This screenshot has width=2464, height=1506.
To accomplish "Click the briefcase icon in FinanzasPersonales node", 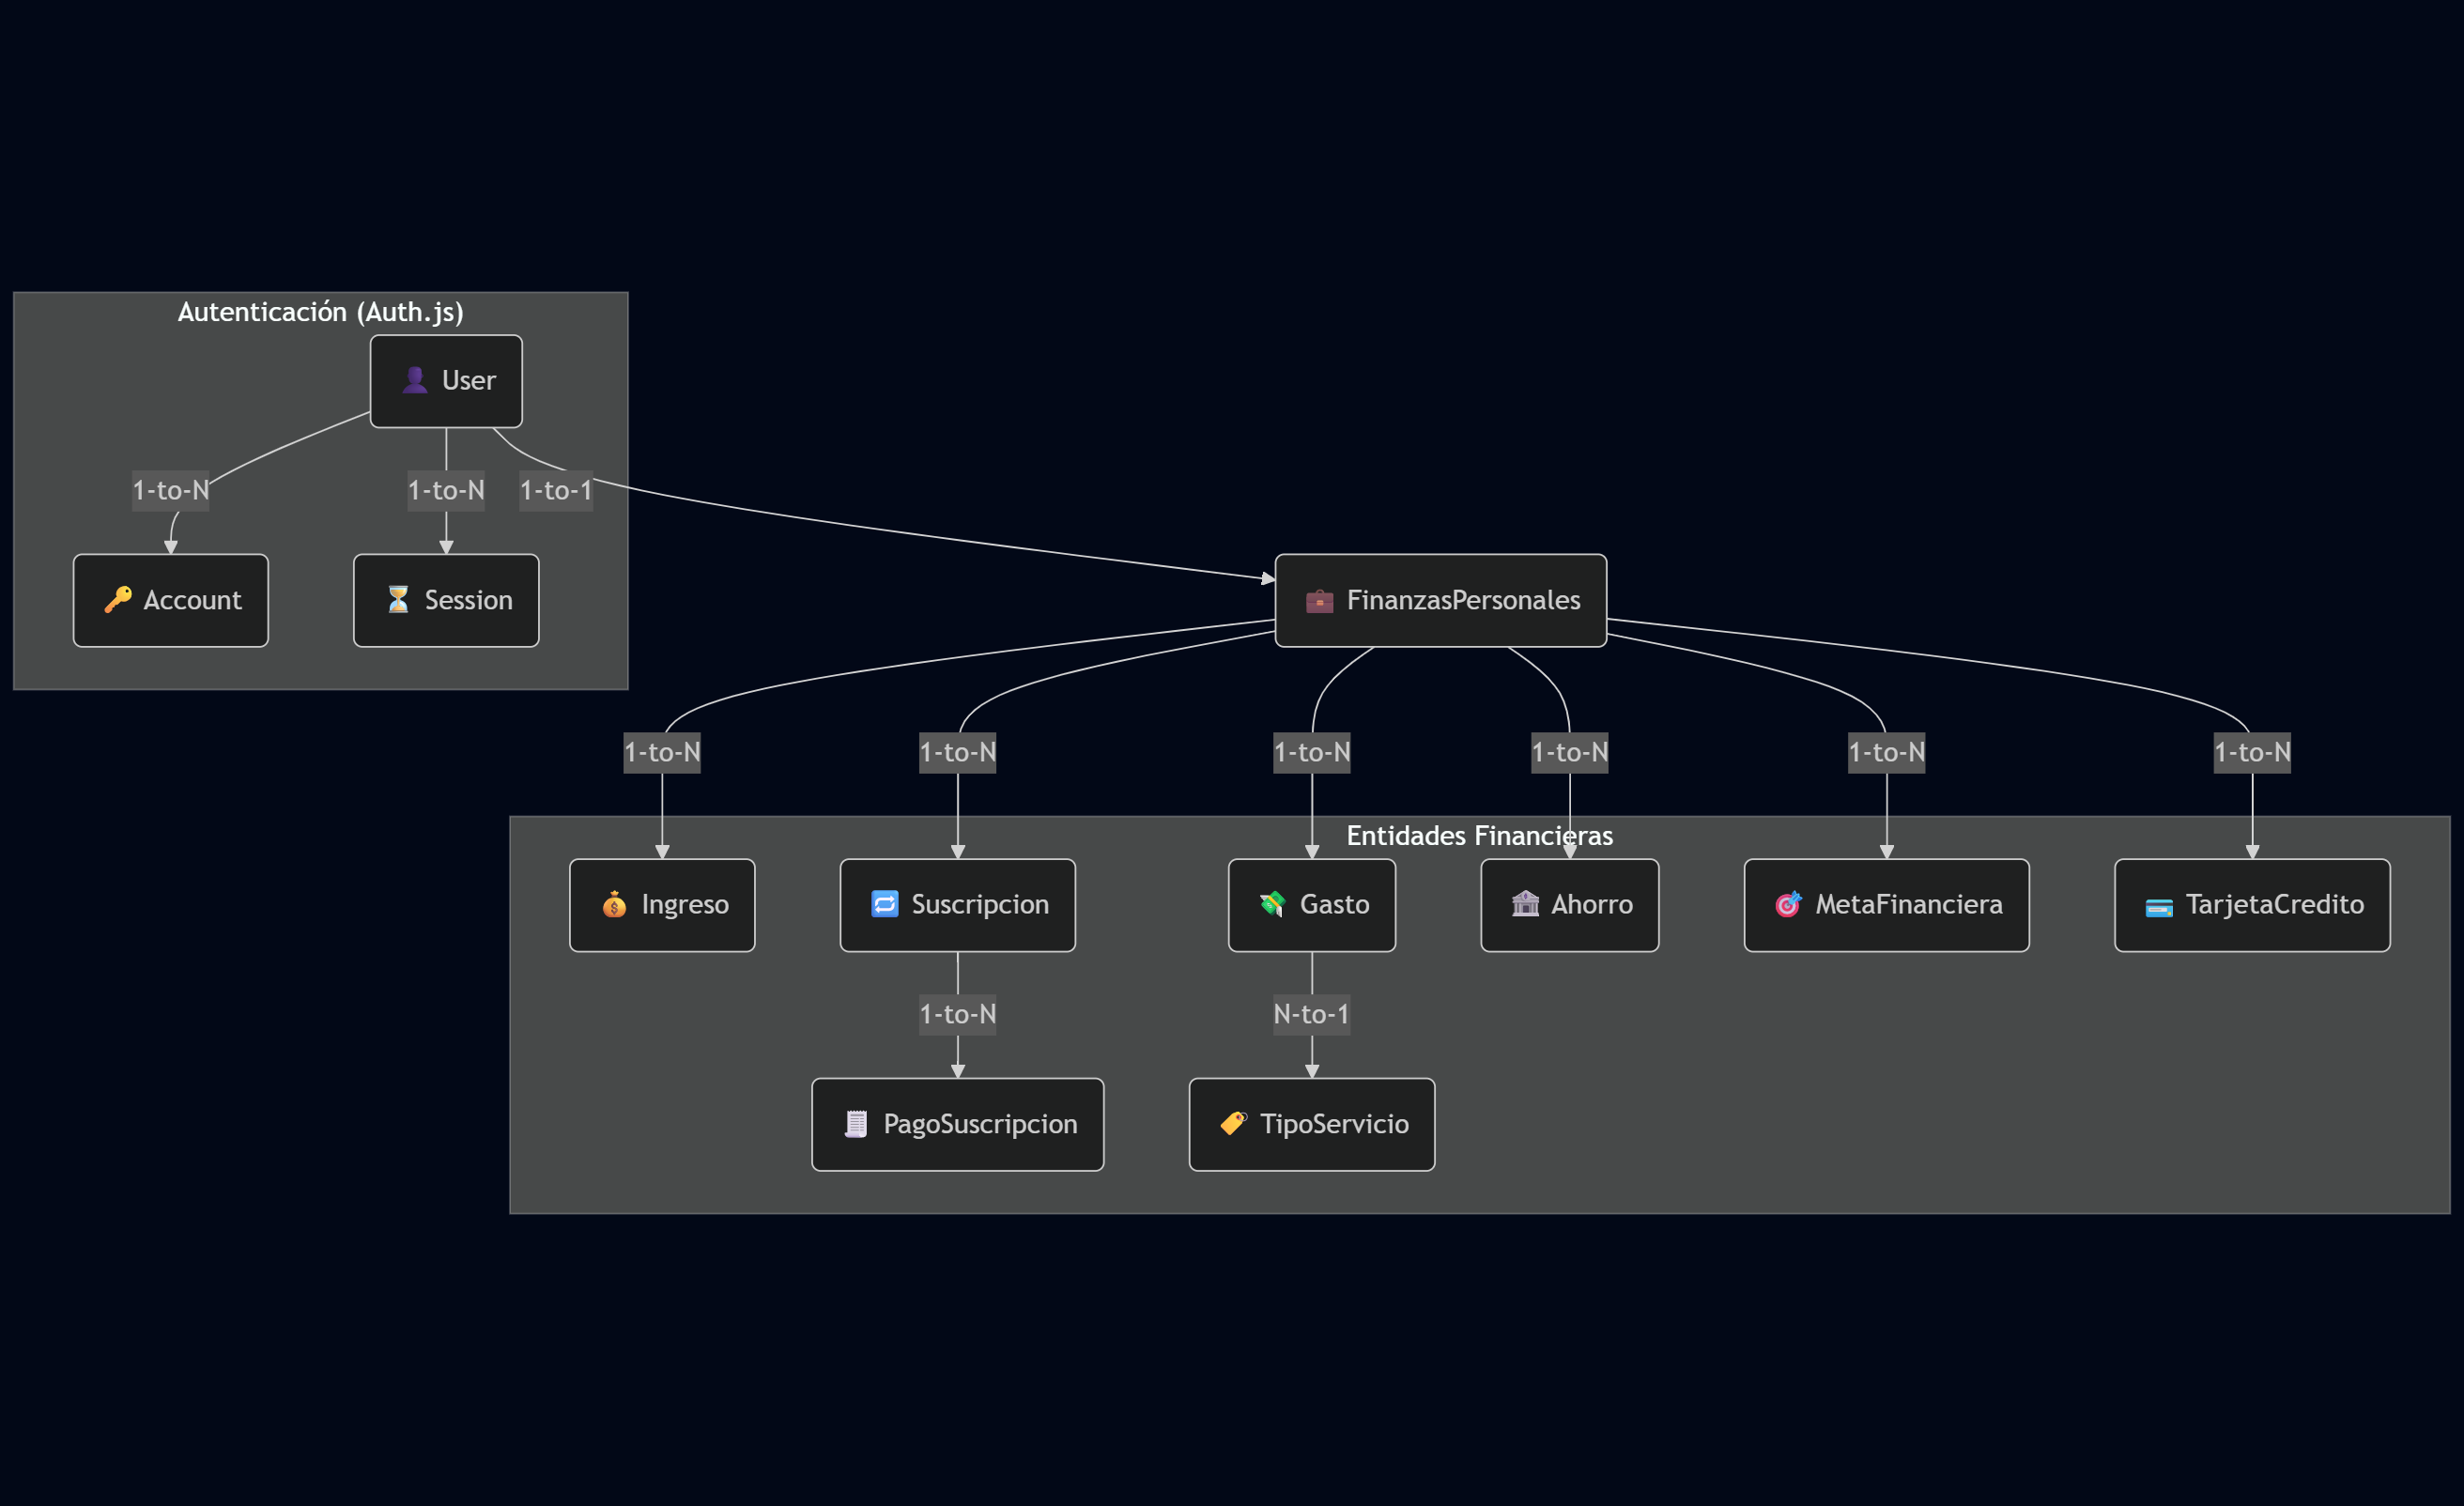I will (x=1319, y=601).
